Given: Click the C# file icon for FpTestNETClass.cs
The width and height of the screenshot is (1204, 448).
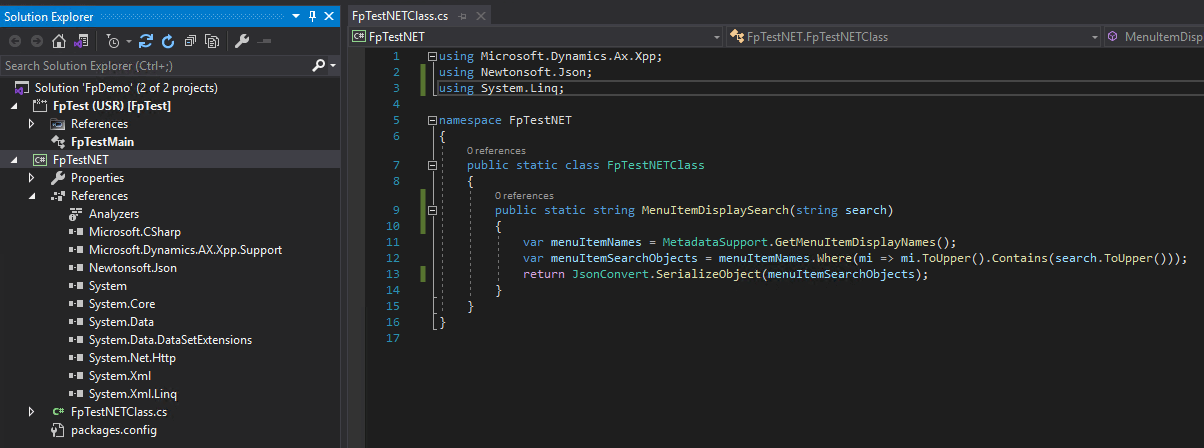Looking at the screenshot, I should click(58, 412).
